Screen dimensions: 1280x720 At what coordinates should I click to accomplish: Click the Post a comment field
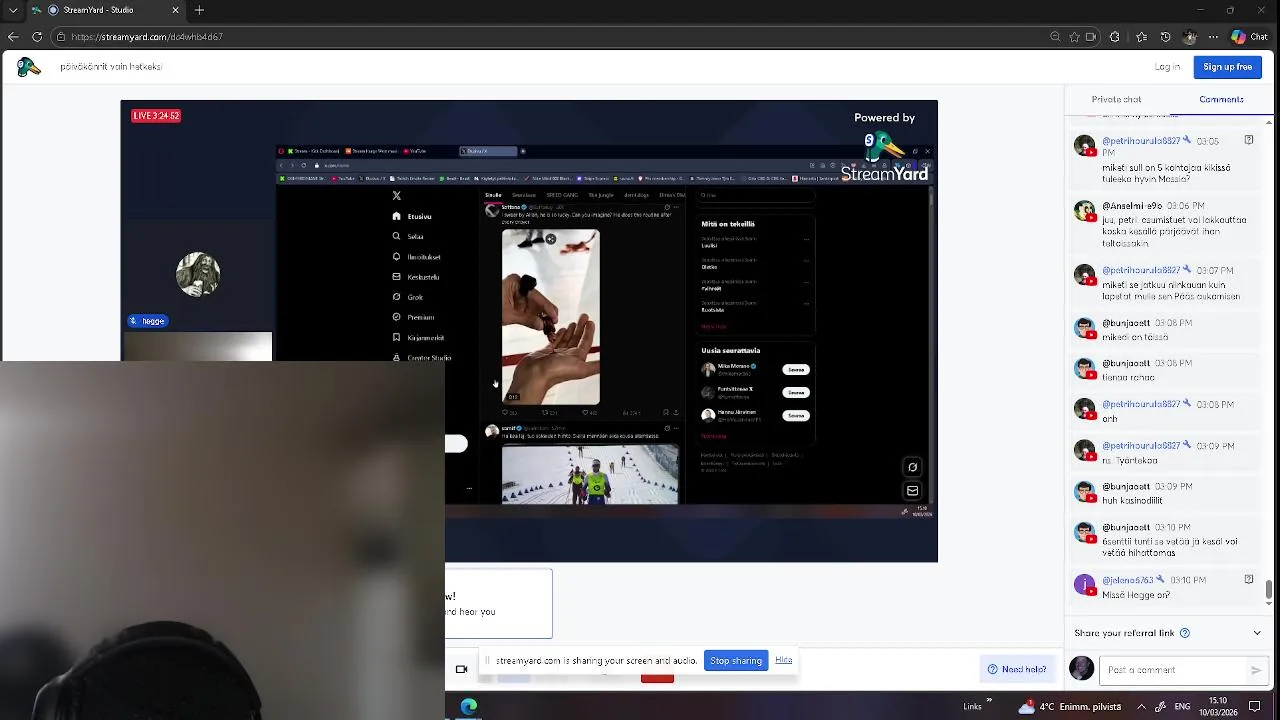click(x=1172, y=670)
